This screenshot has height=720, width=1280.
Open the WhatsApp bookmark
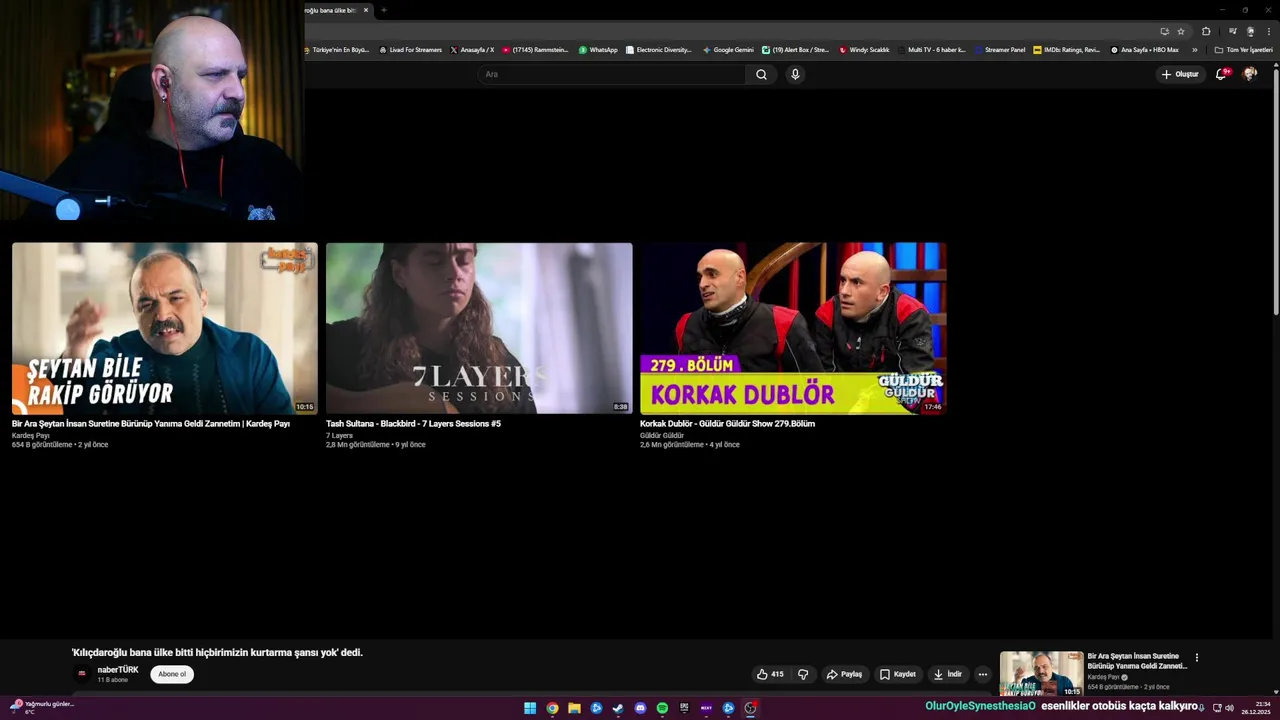click(598, 50)
